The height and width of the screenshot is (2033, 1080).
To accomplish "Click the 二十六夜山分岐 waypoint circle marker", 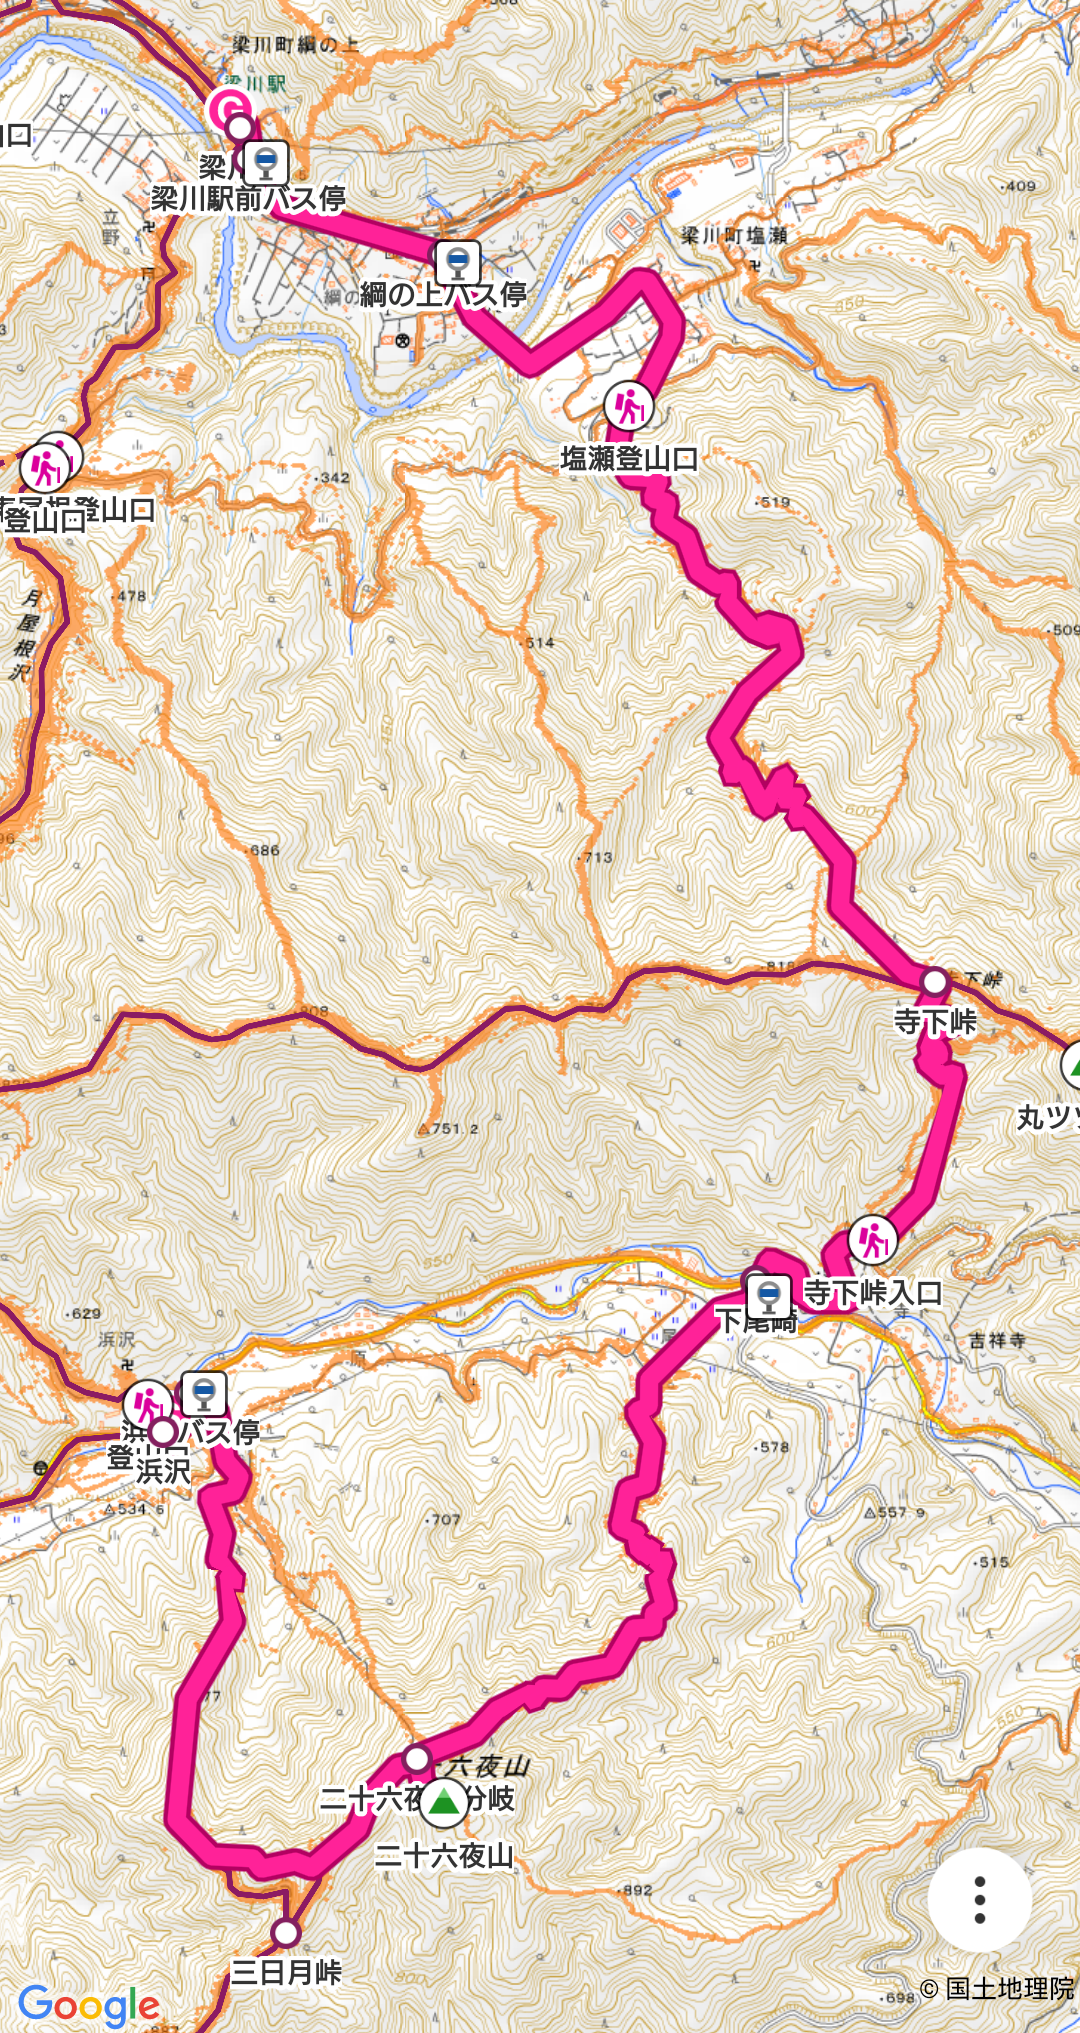I will [417, 1758].
